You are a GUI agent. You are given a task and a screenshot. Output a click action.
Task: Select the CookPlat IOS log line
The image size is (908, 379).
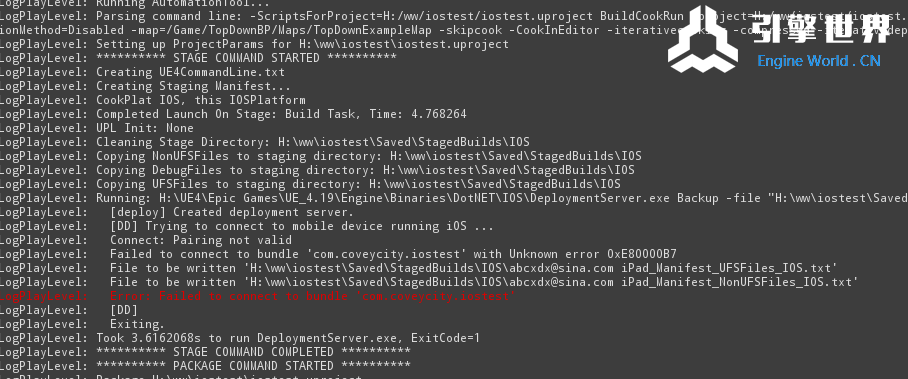coord(153,100)
